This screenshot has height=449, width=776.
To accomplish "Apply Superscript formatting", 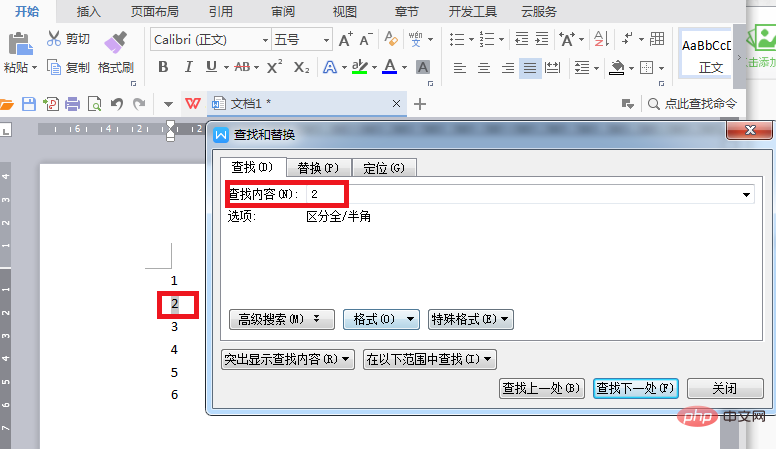I will click(274, 67).
